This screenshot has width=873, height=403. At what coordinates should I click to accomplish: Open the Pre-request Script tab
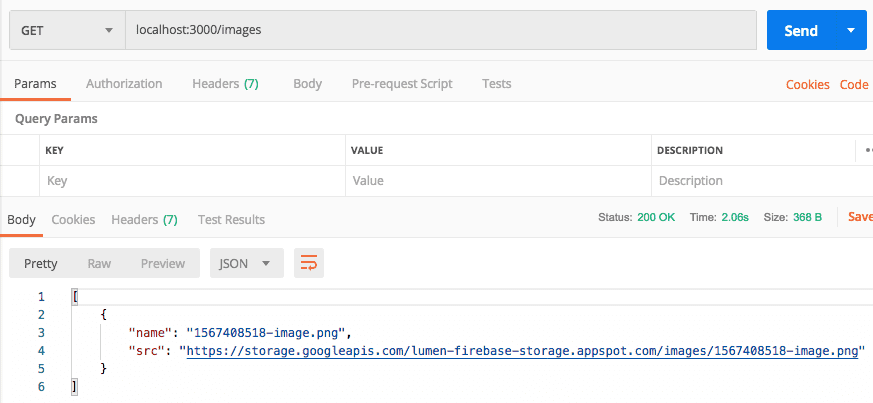[x=401, y=84]
